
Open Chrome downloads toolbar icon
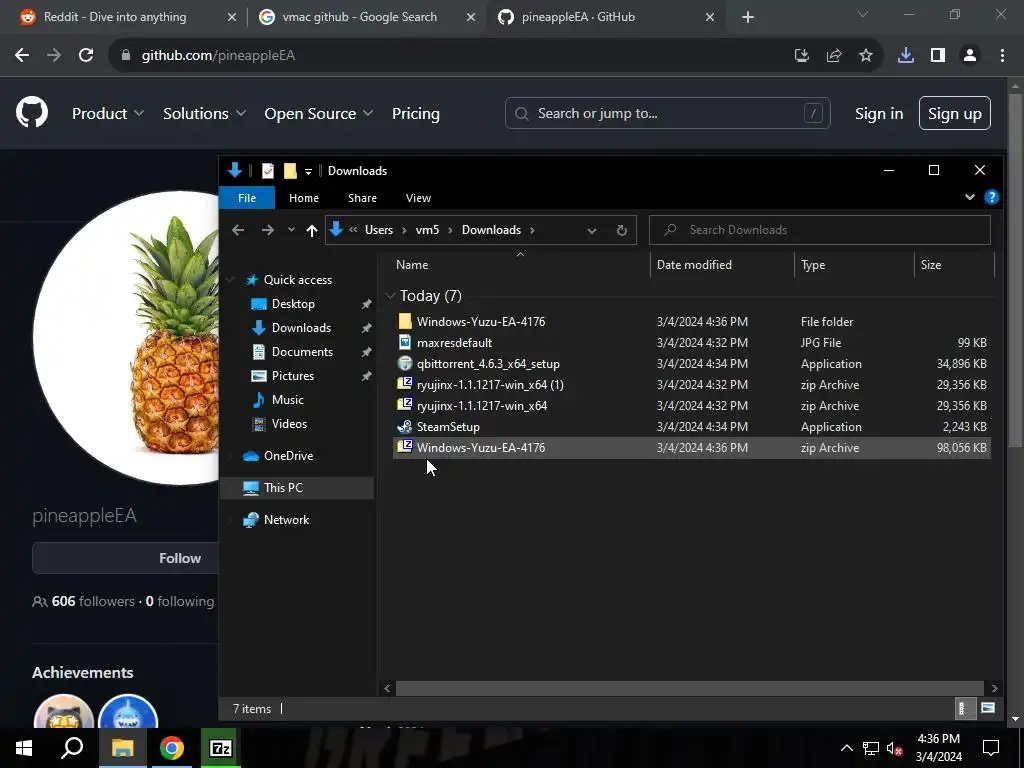pyautogui.click(x=906, y=56)
